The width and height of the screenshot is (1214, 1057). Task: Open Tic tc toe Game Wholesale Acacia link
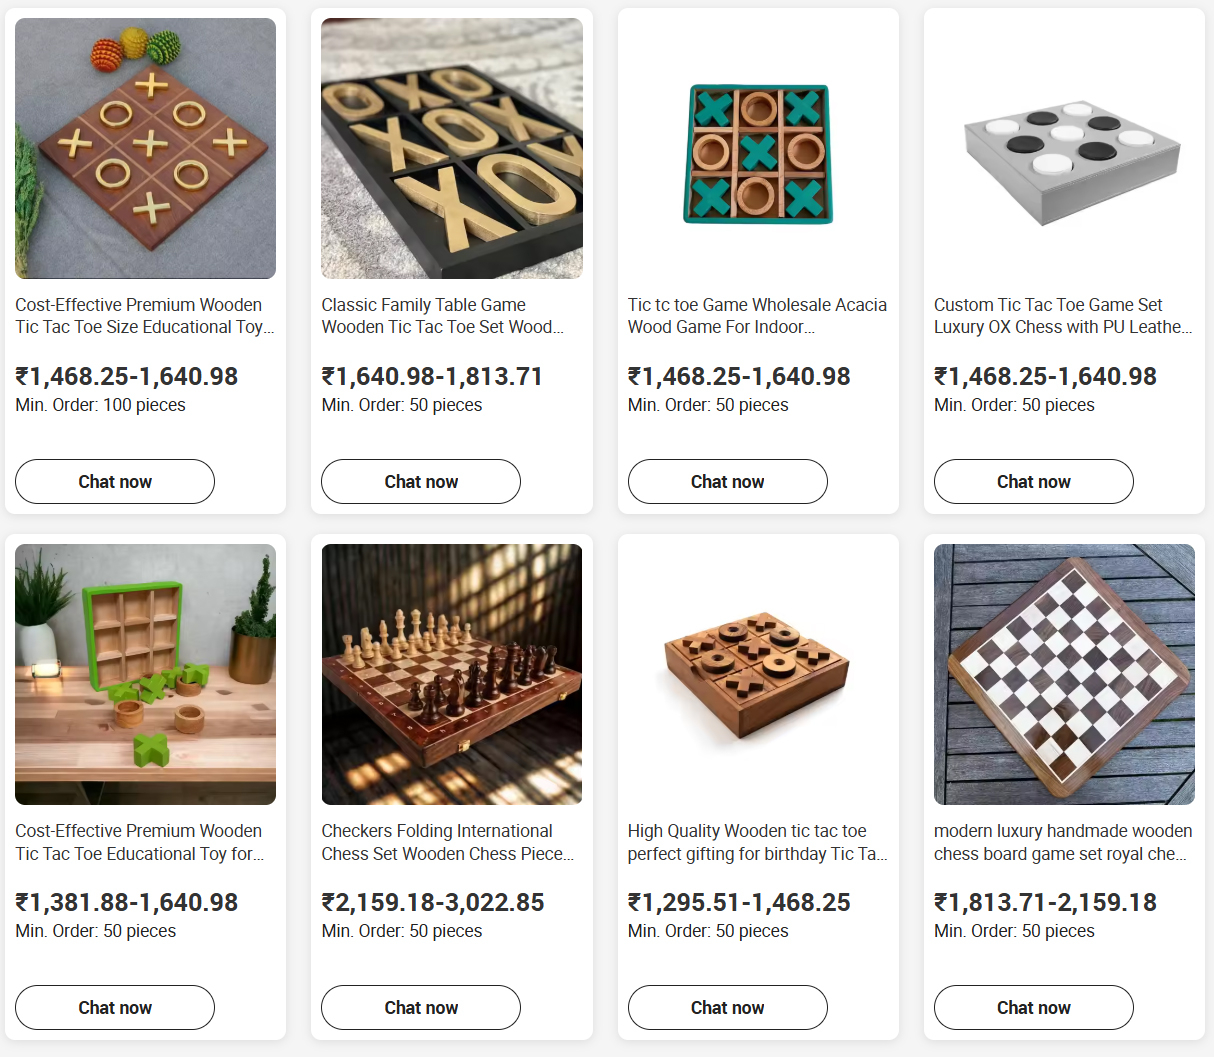[757, 316]
